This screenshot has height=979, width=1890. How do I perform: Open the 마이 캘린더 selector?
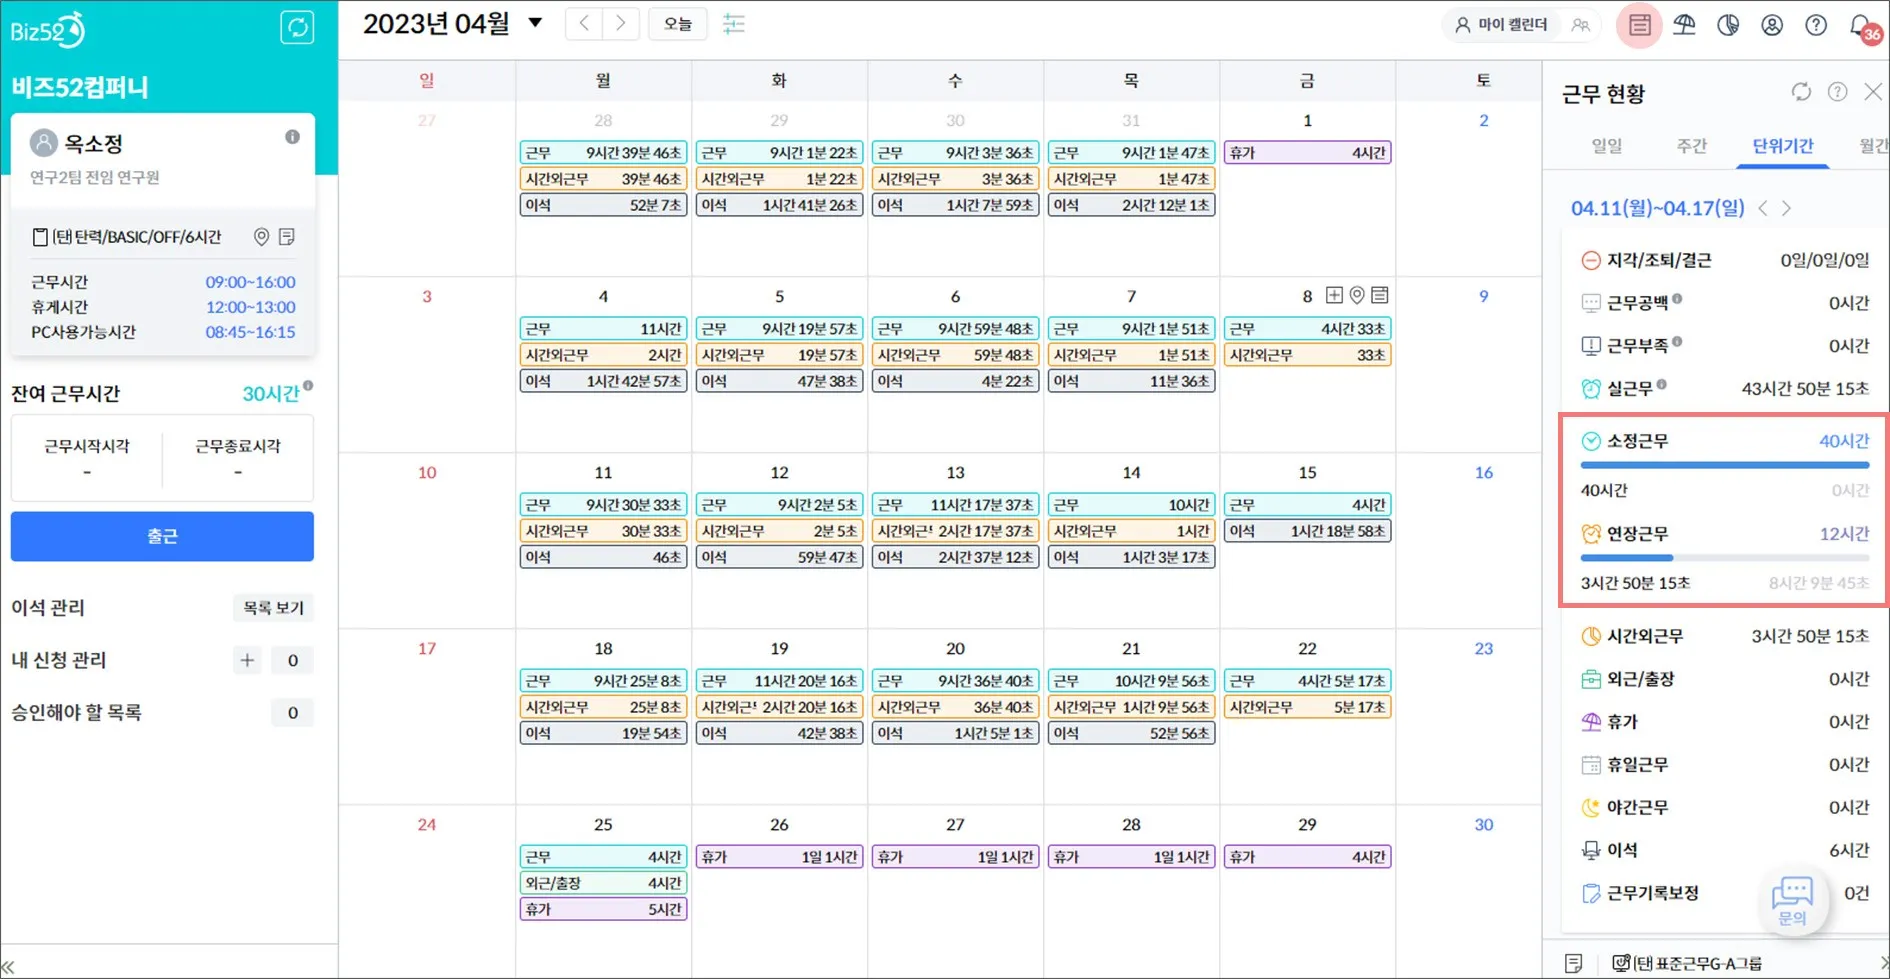[1502, 25]
